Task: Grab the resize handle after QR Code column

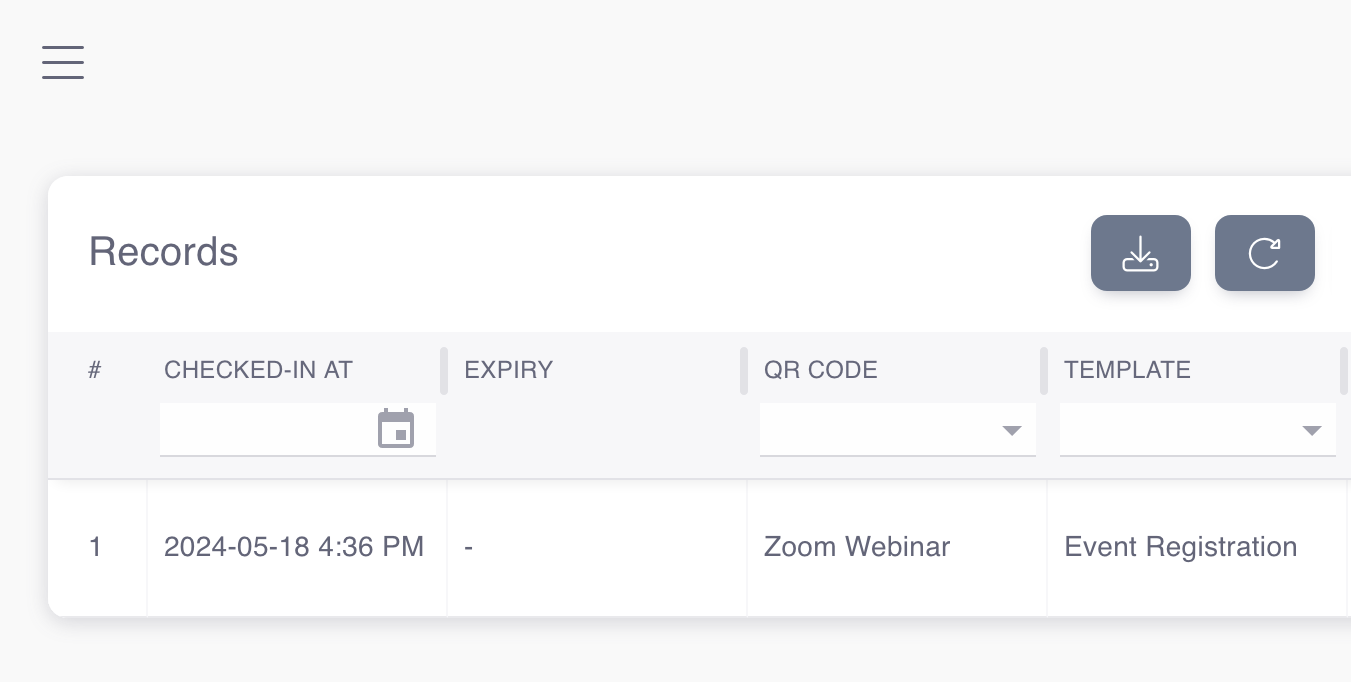Action: [x=1044, y=371]
